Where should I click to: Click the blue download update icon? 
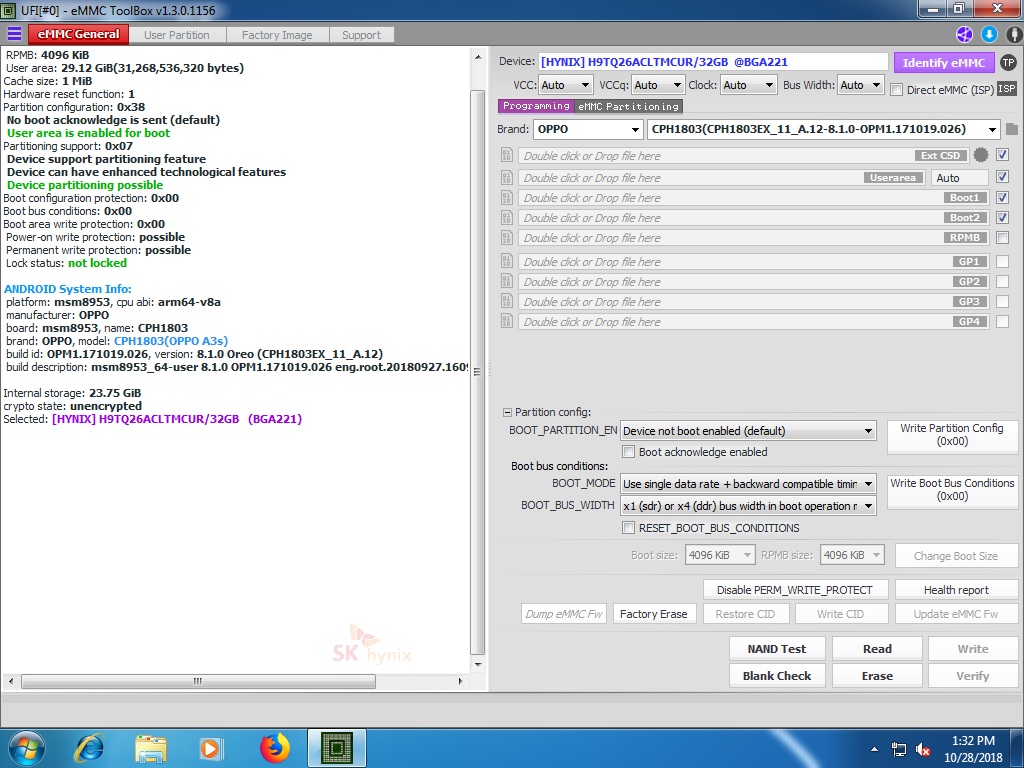(x=989, y=35)
